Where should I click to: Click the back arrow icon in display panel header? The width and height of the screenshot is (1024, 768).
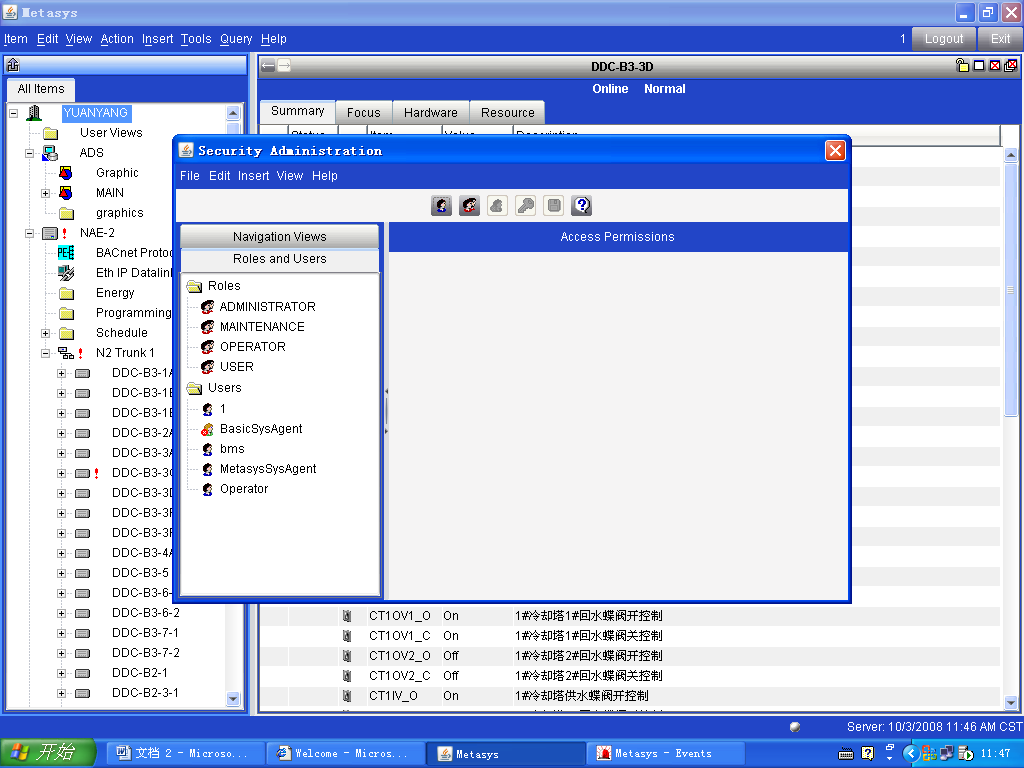268,66
